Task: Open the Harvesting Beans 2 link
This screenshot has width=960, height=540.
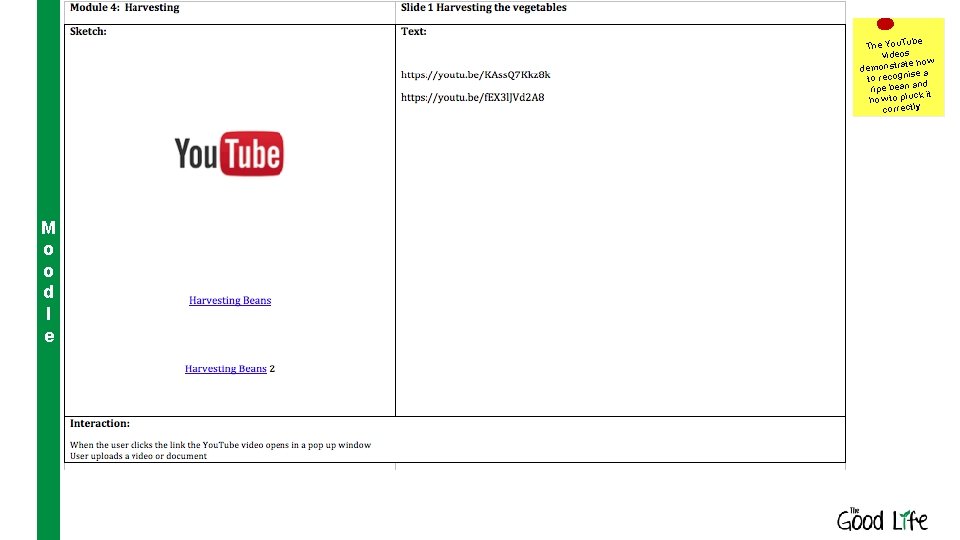Action: (230, 369)
